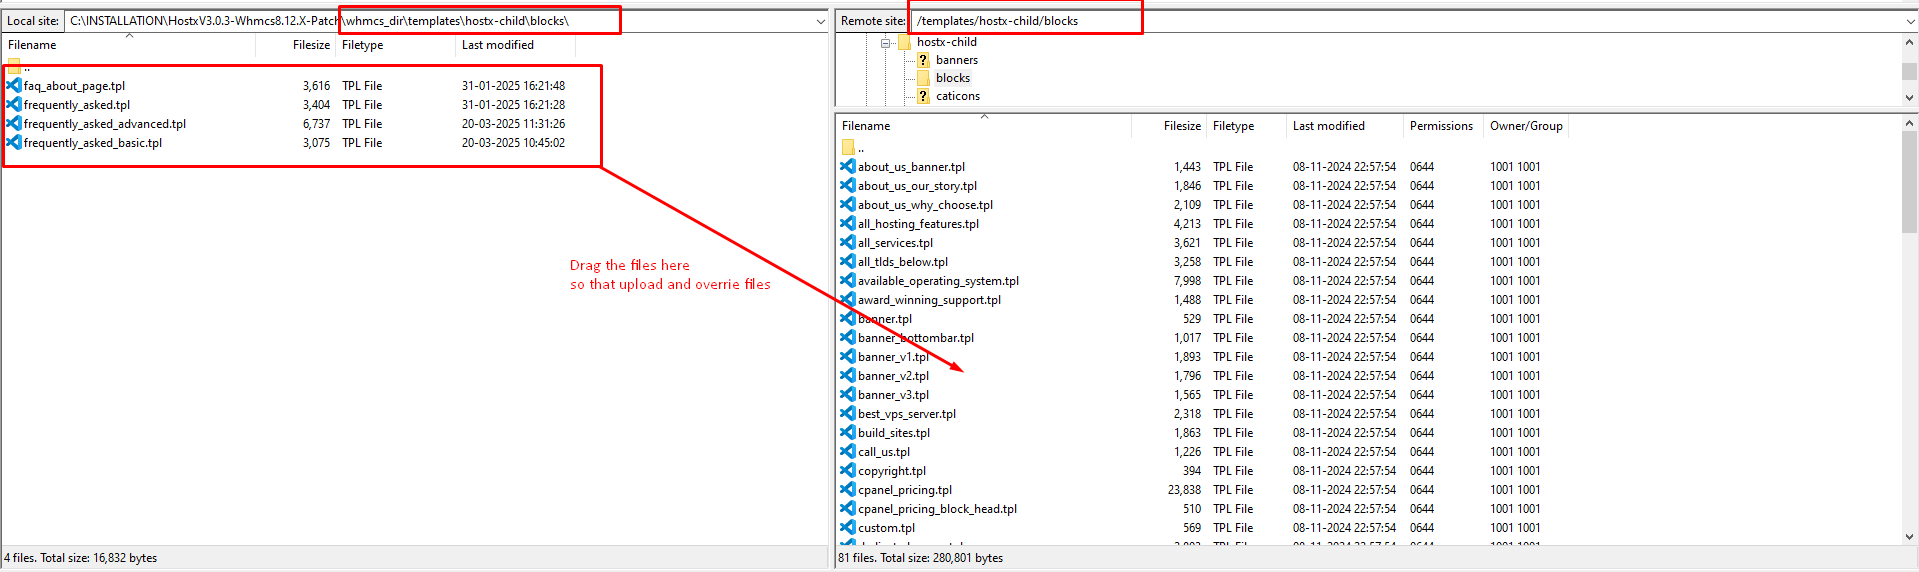Select the cpanel_pricing.tpl file icon
Screen dimensions: 1919x572
tap(847, 490)
